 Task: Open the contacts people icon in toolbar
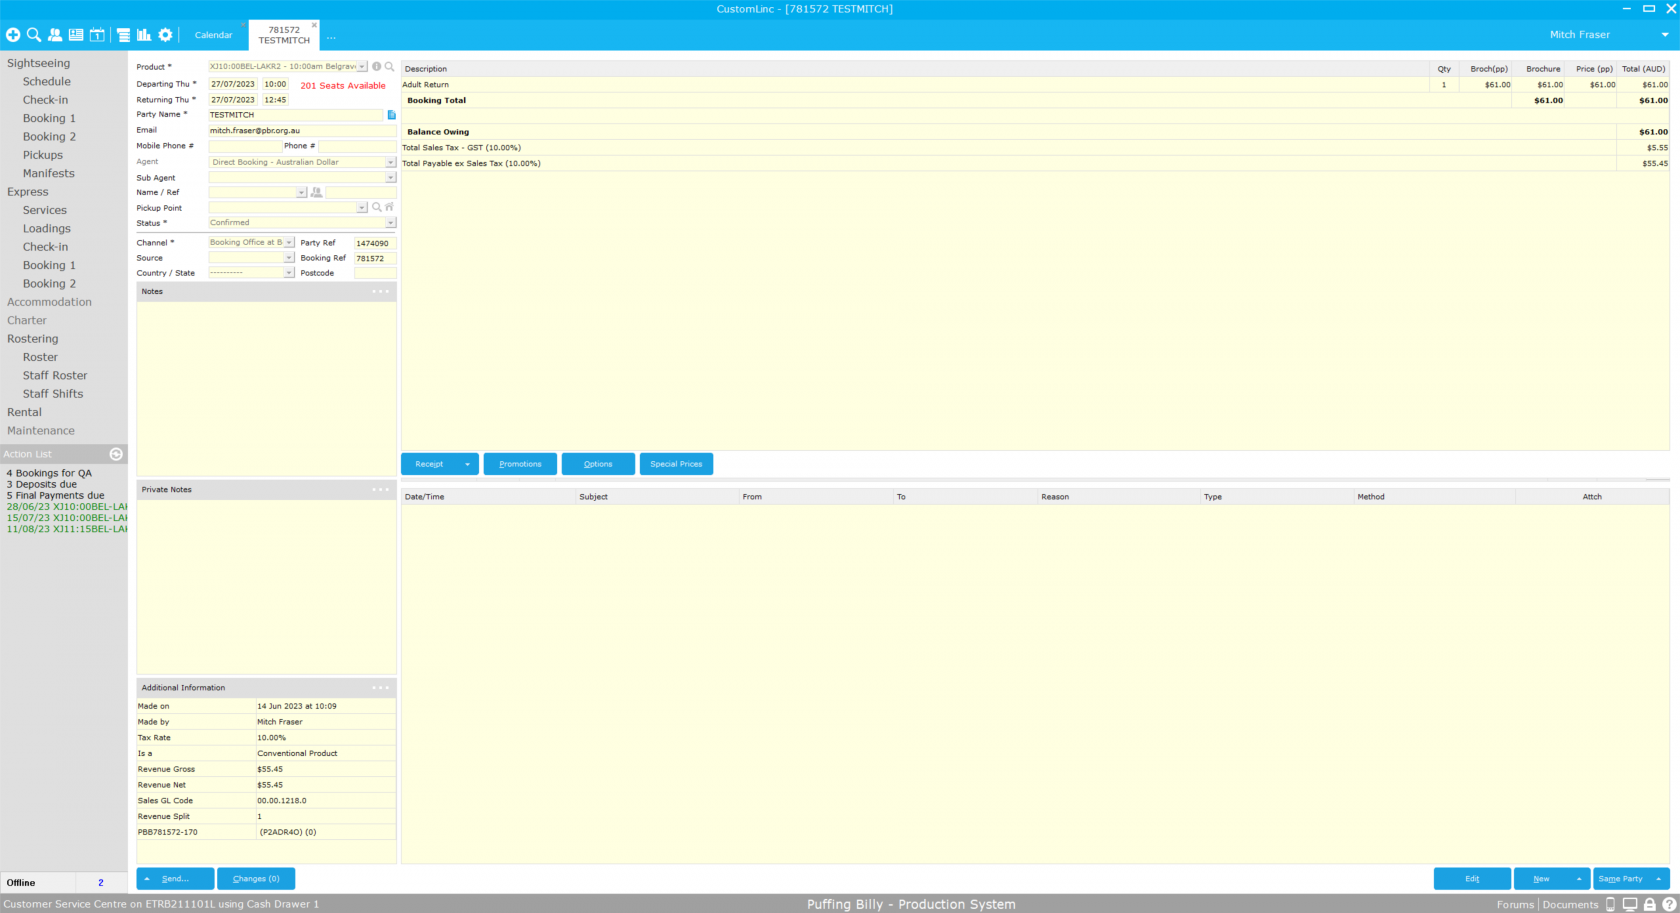pyautogui.click(x=55, y=35)
